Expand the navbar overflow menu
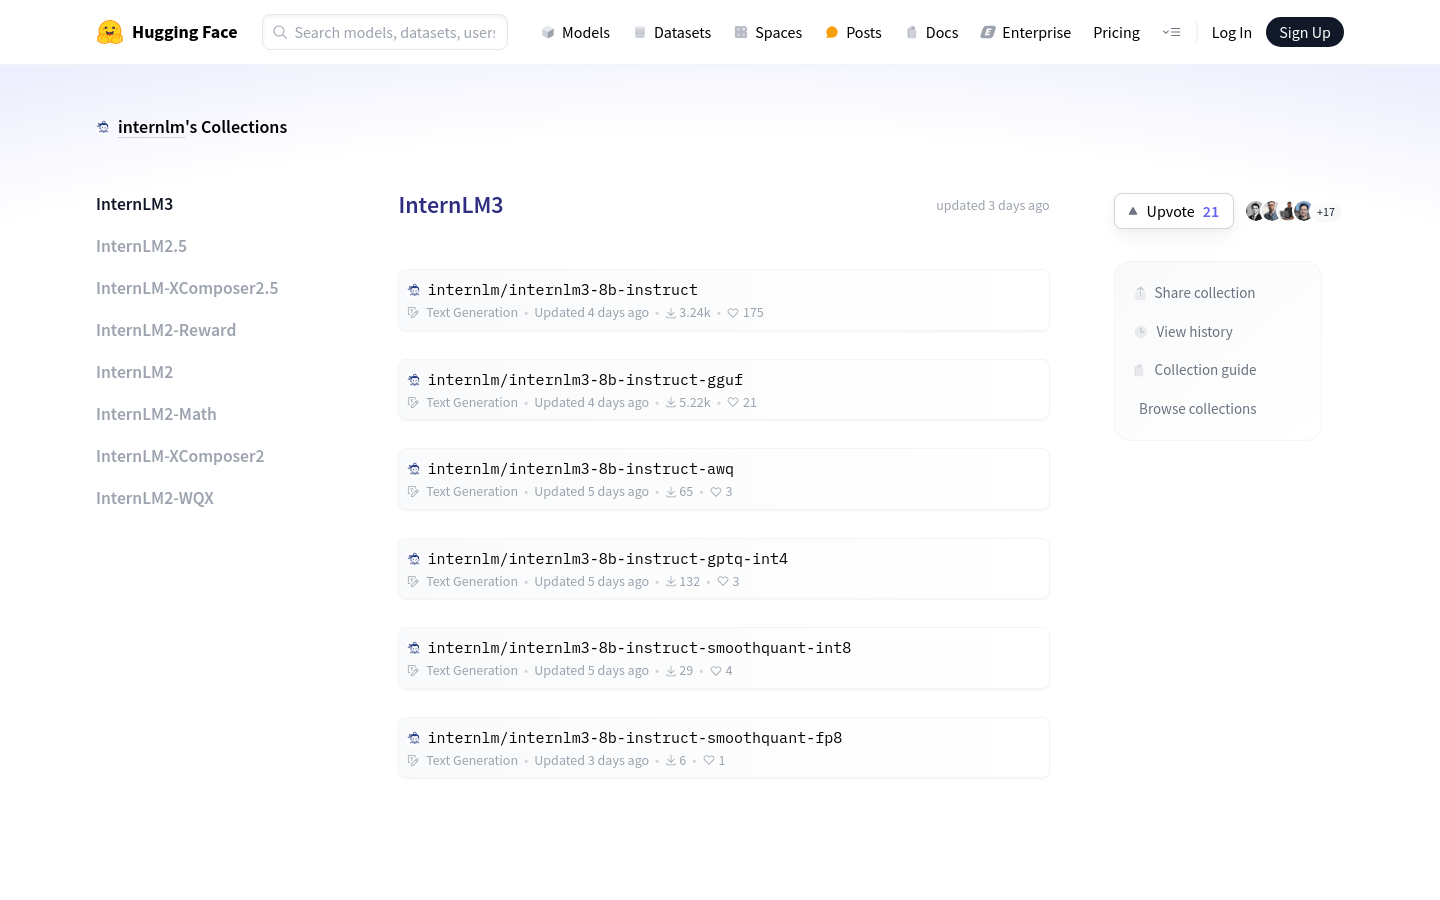Screen dimensions: 1440x900 pyautogui.click(x=1171, y=32)
